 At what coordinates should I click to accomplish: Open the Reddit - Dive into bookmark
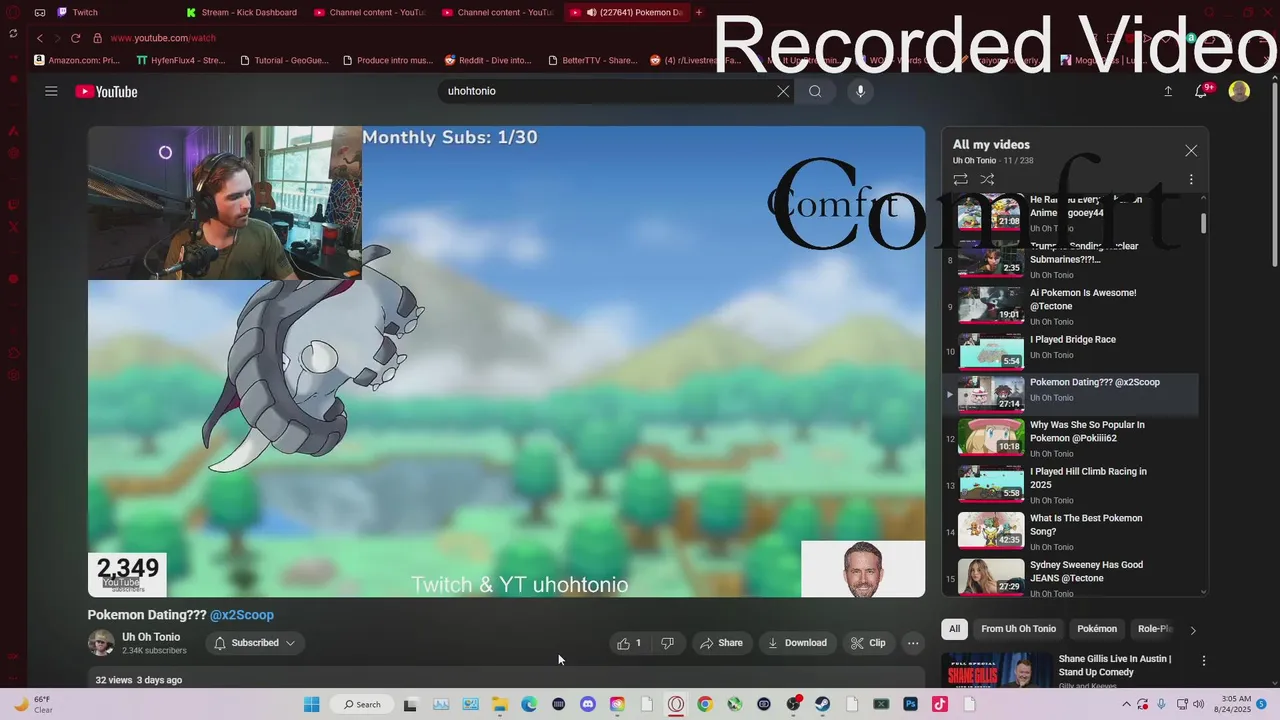tap(488, 60)
